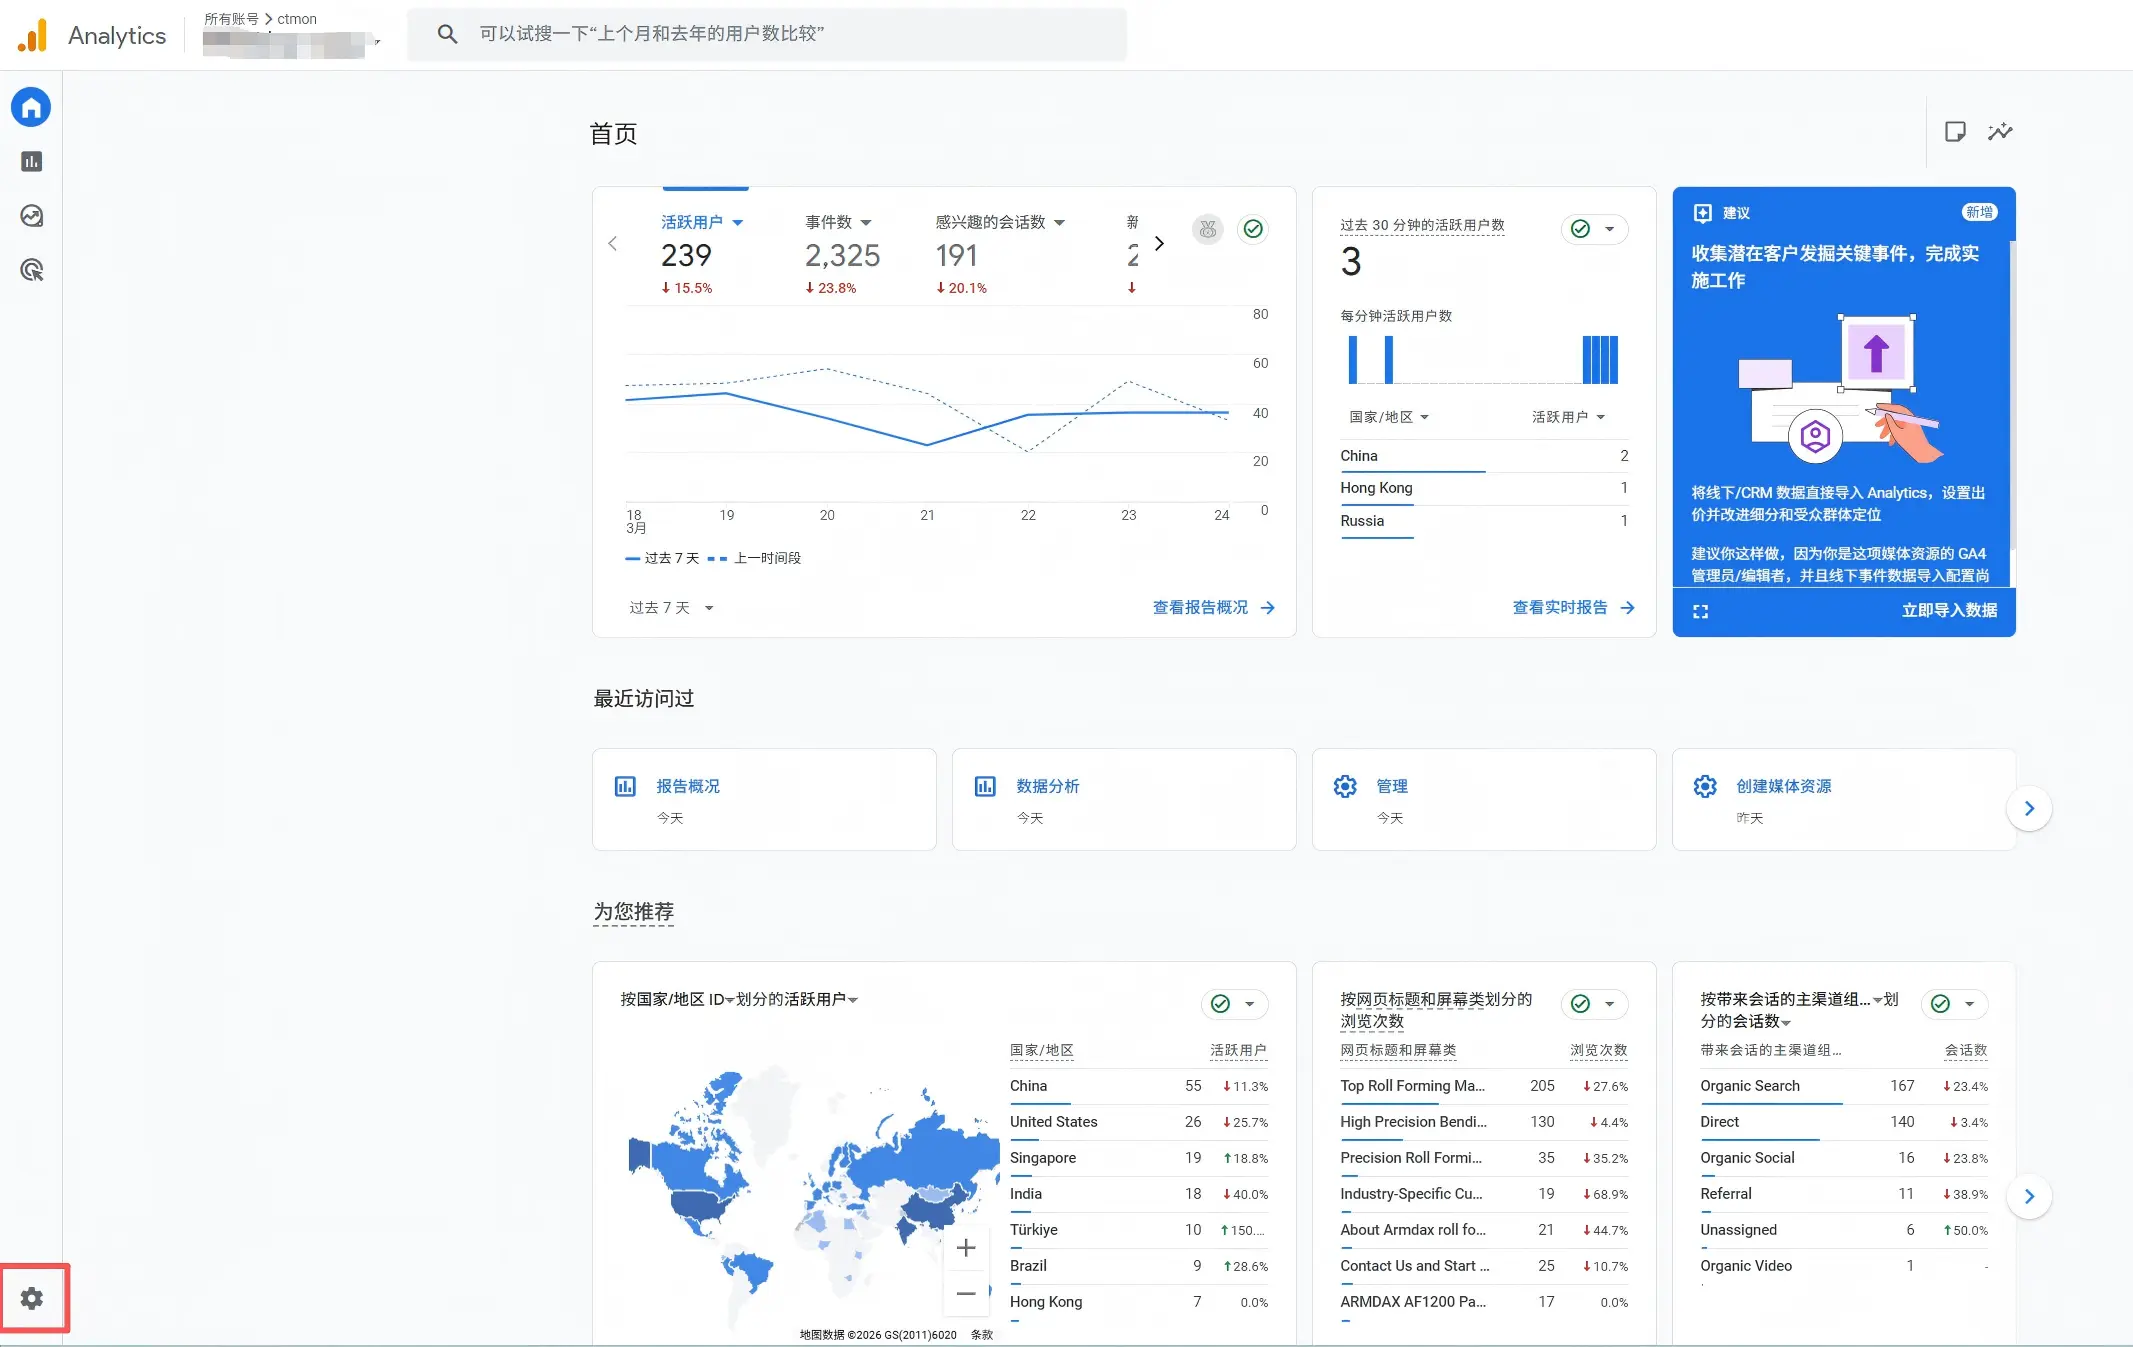Open the 过去 7 天 date range dropdown
This screenshot has width=2133, height=1347.
(x=671, y=608)
